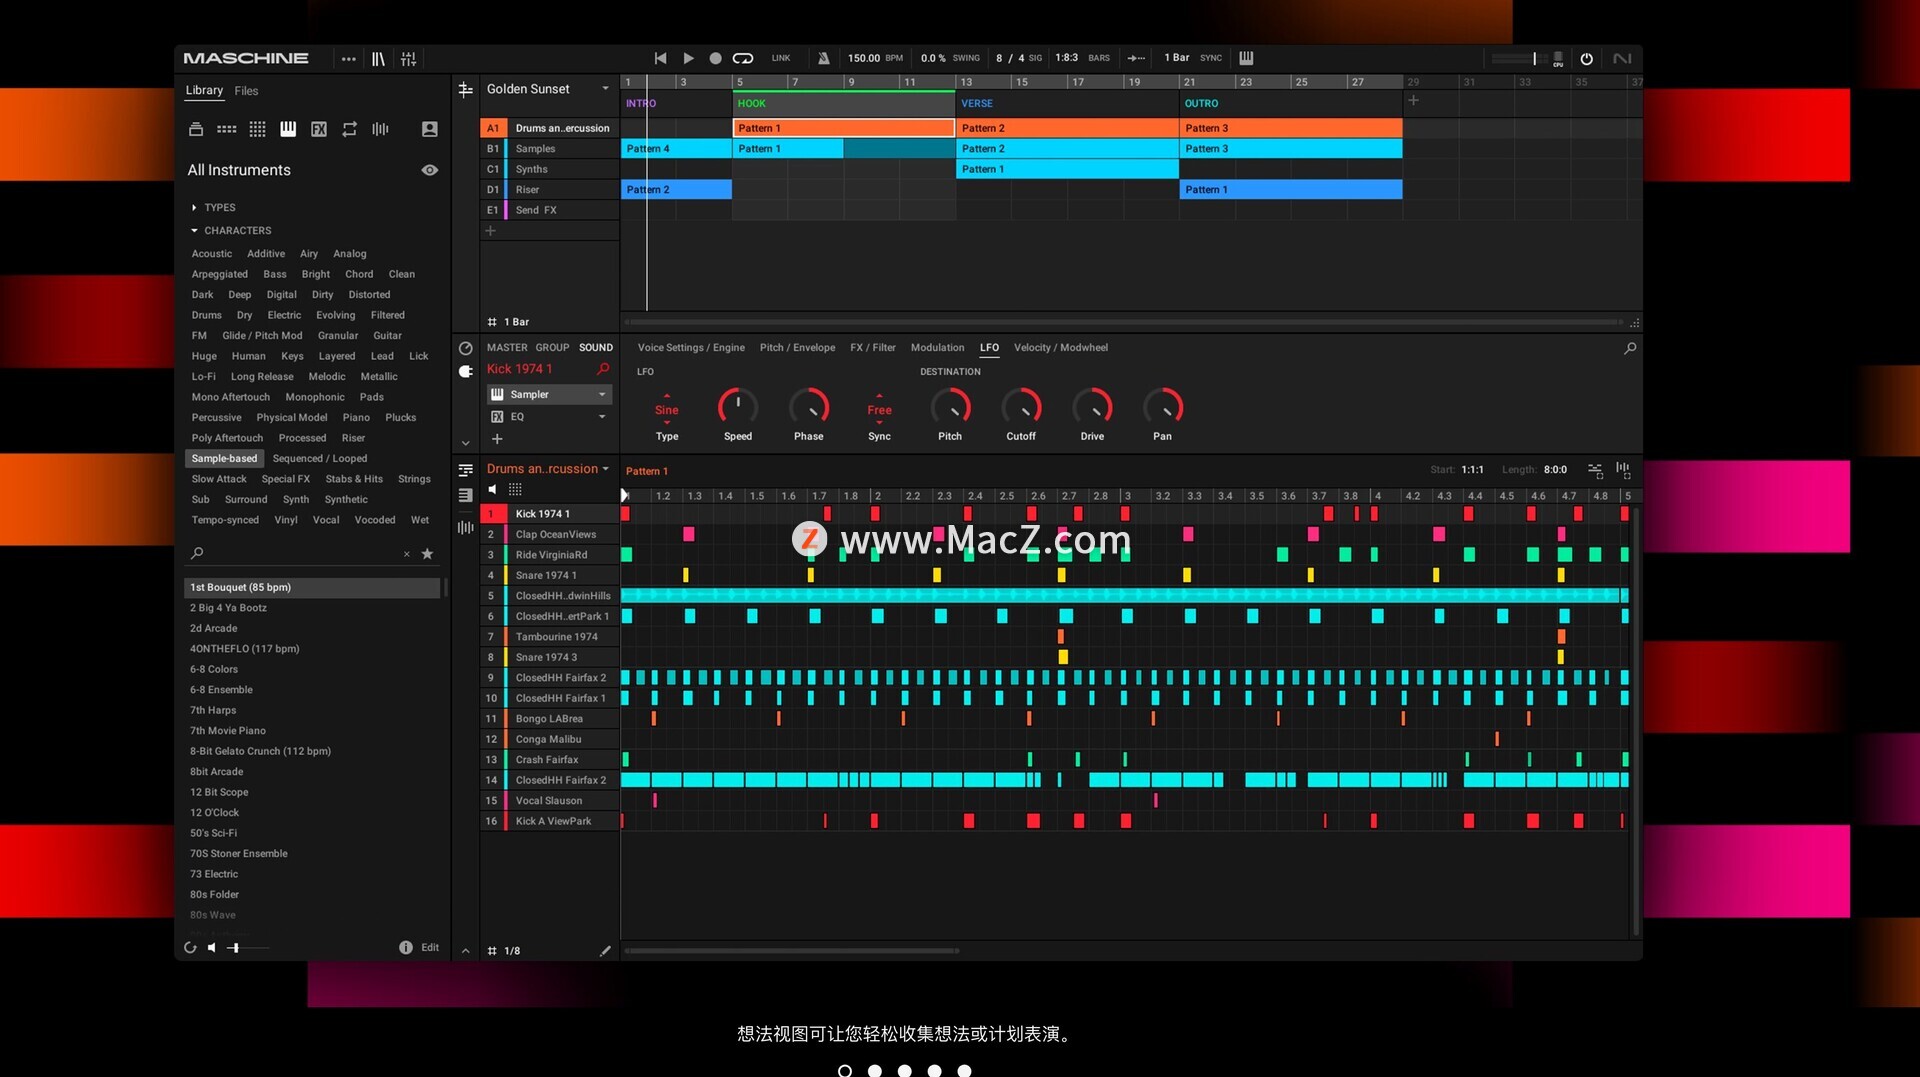Open the Modulation parameter page
The height and width of the screenshot is (1077, 1920).
click(937, 348)
